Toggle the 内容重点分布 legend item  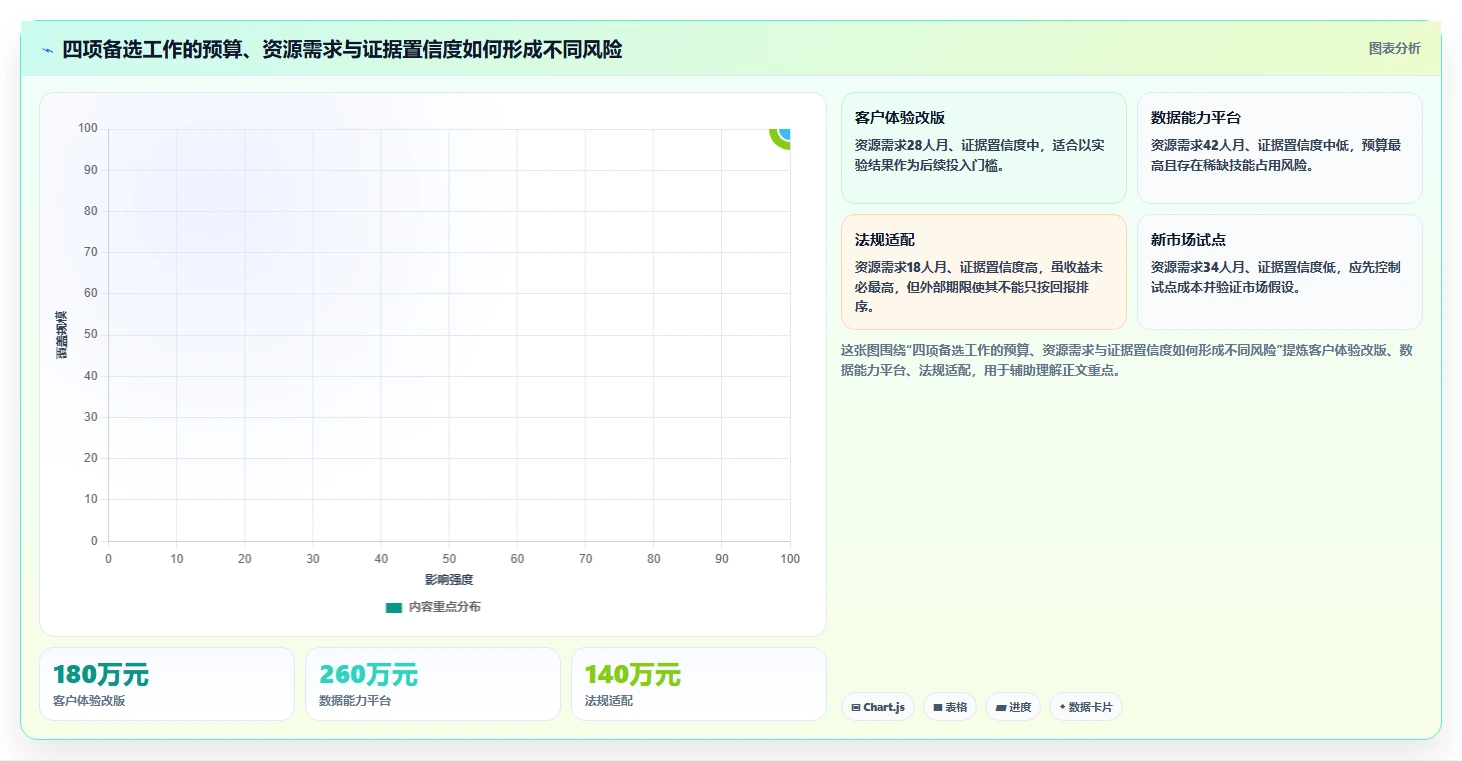432,607
